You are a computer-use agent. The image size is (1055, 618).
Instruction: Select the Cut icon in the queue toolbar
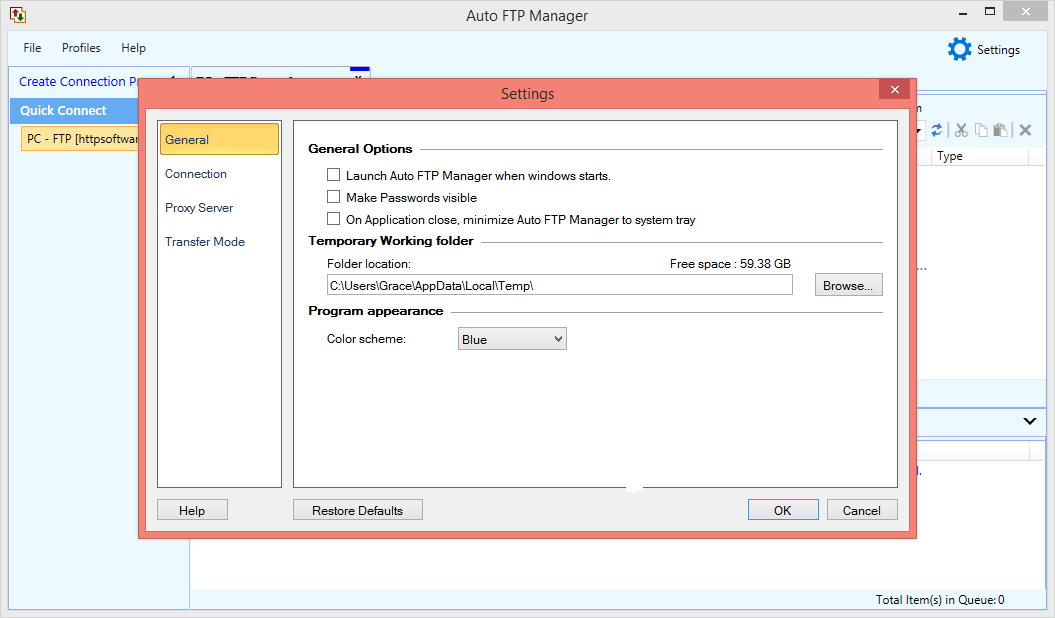coord(960,130)
